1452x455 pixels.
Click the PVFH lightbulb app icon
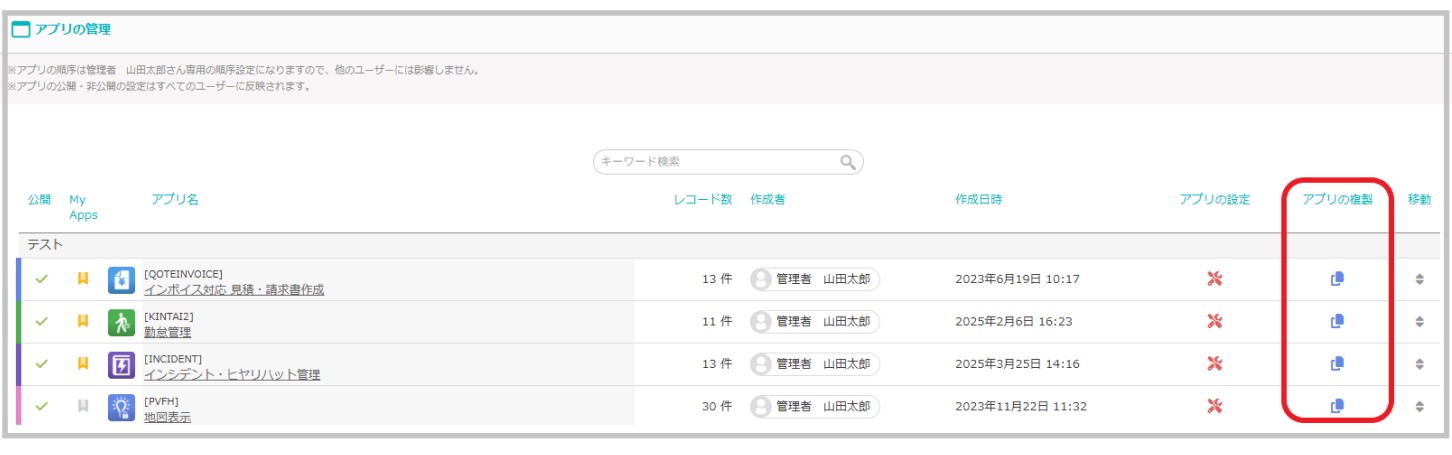tap(121, 407)
